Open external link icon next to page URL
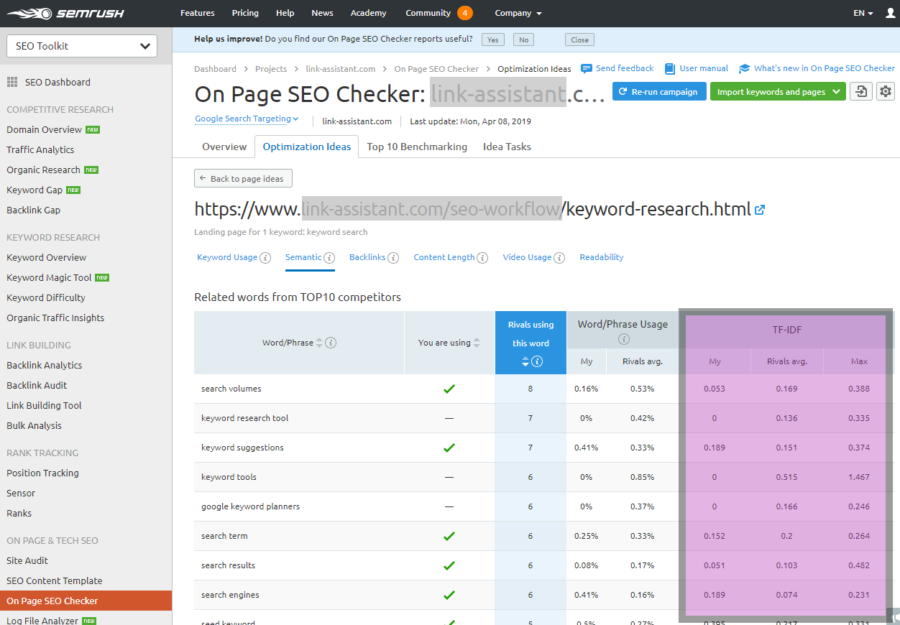This screenshot has width=900, height=625. [760, 209]
